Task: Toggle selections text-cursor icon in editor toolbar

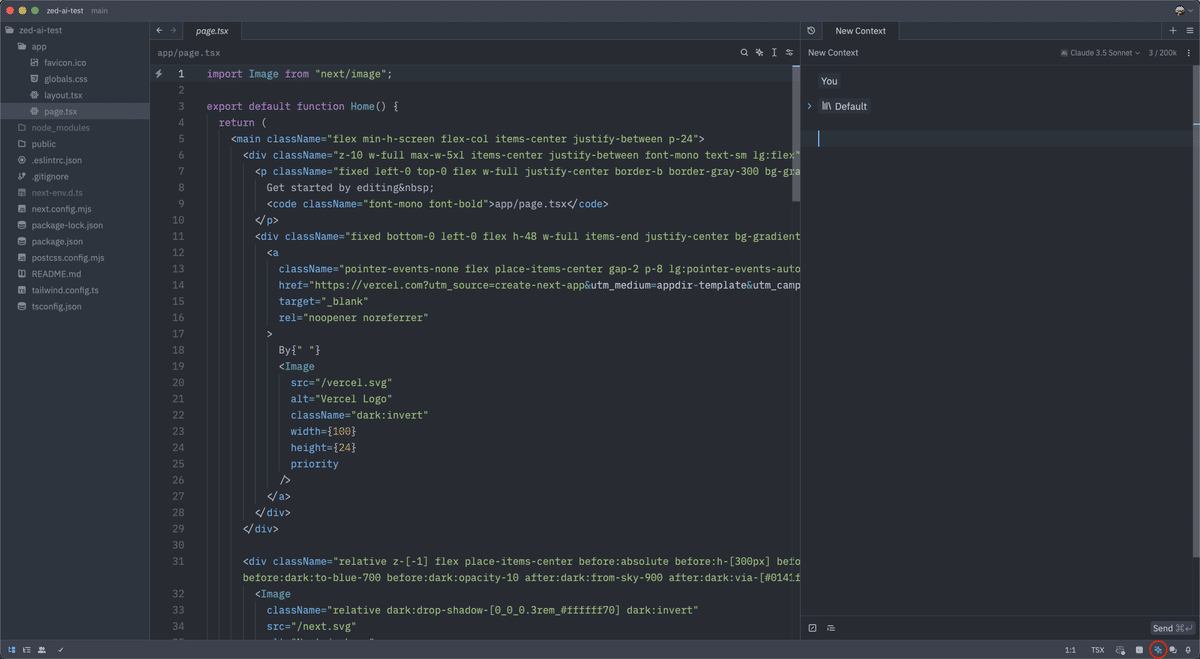Action: pyautogui.click(x=774, y=52)
